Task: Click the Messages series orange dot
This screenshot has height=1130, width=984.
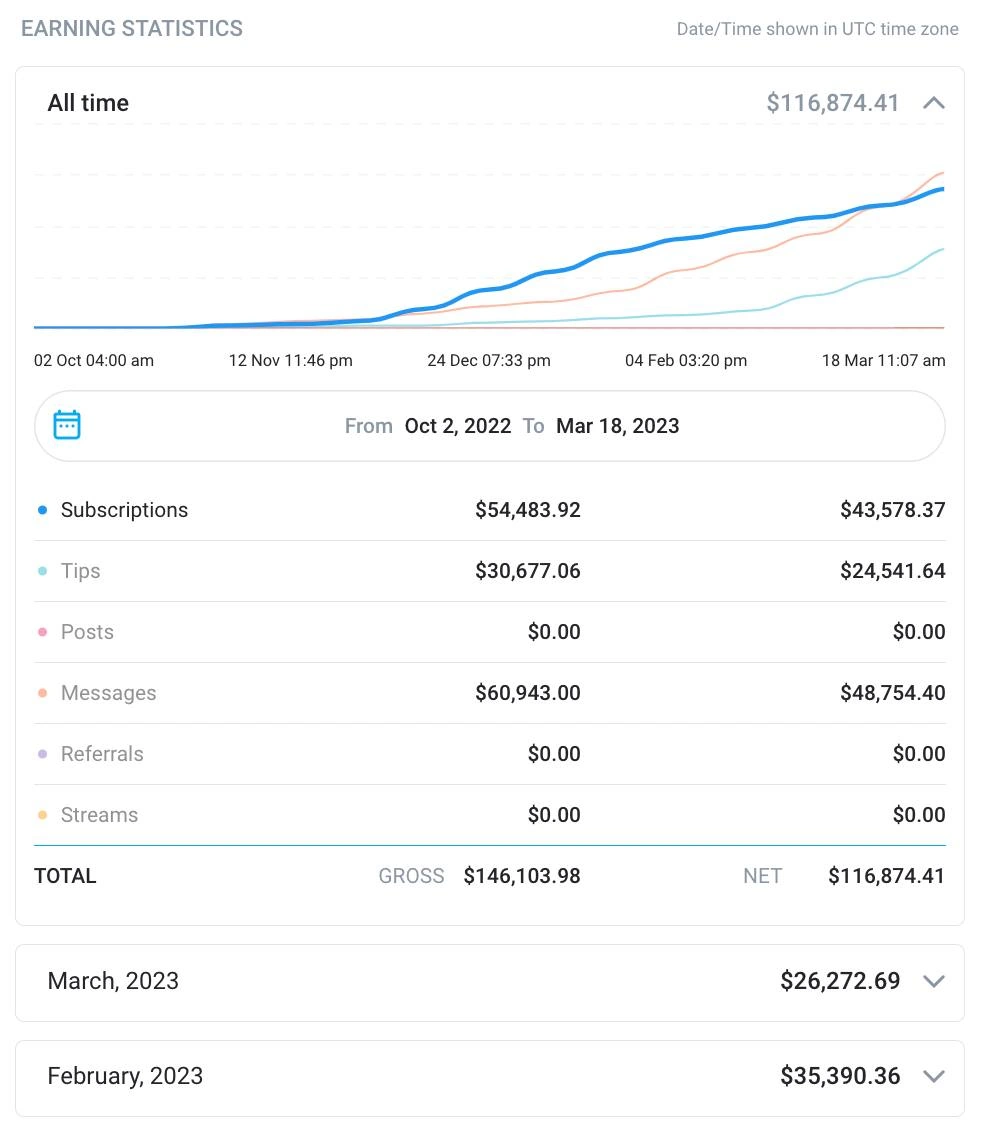Action: coord(42,693)
